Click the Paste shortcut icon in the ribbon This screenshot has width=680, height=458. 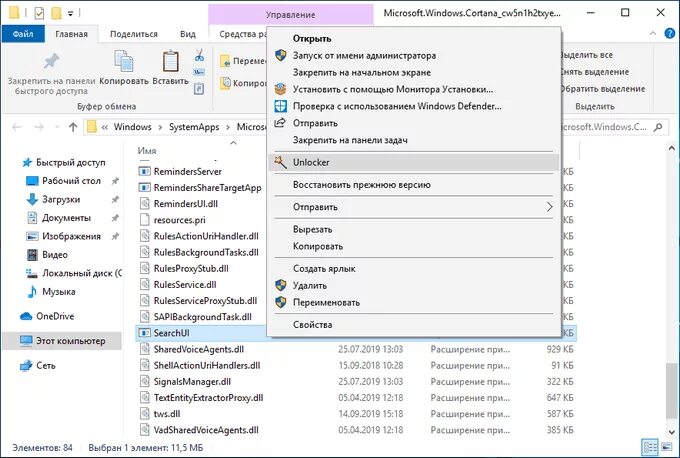[199, 88]
